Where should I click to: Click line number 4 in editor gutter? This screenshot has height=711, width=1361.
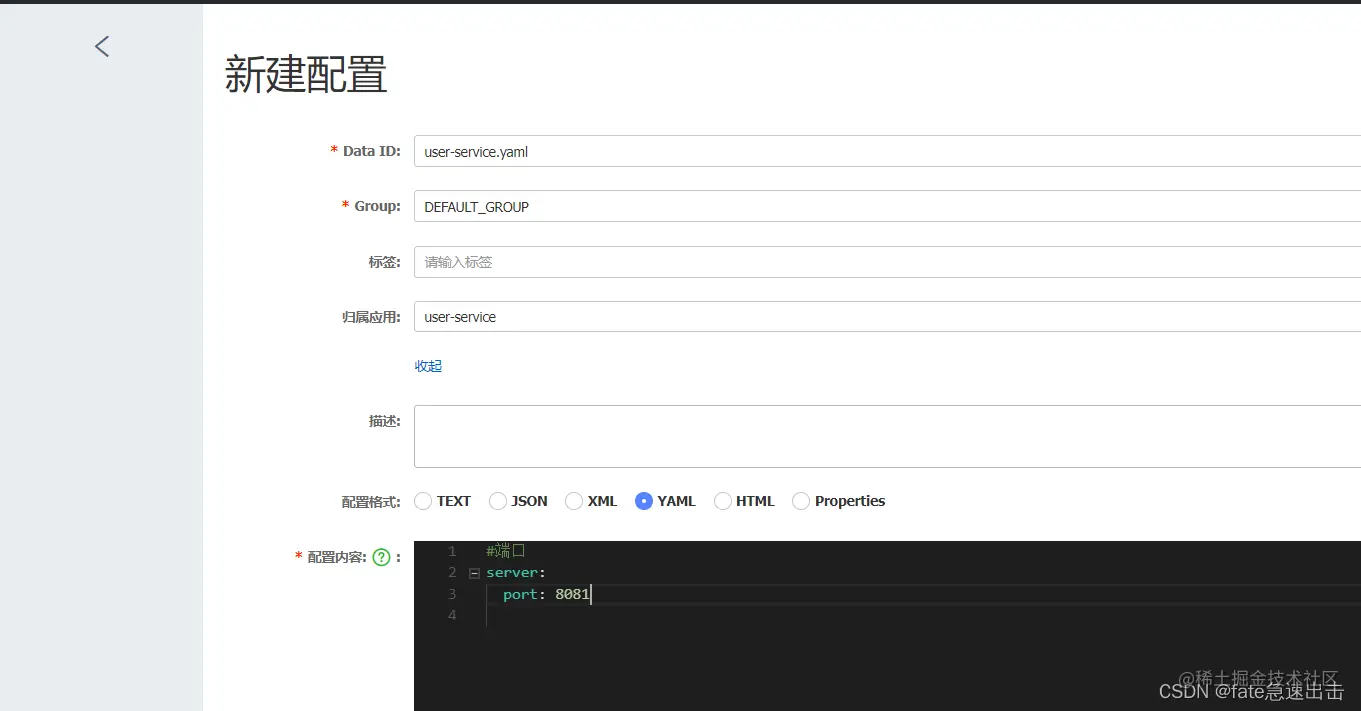[x=452, y=615]
